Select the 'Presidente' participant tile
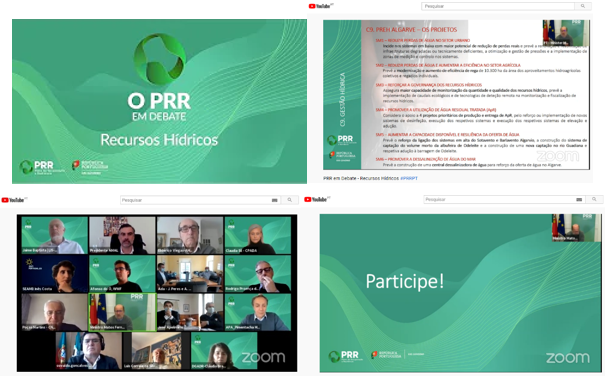This screenshot has height=384, width=610. [x=123, y=235]
